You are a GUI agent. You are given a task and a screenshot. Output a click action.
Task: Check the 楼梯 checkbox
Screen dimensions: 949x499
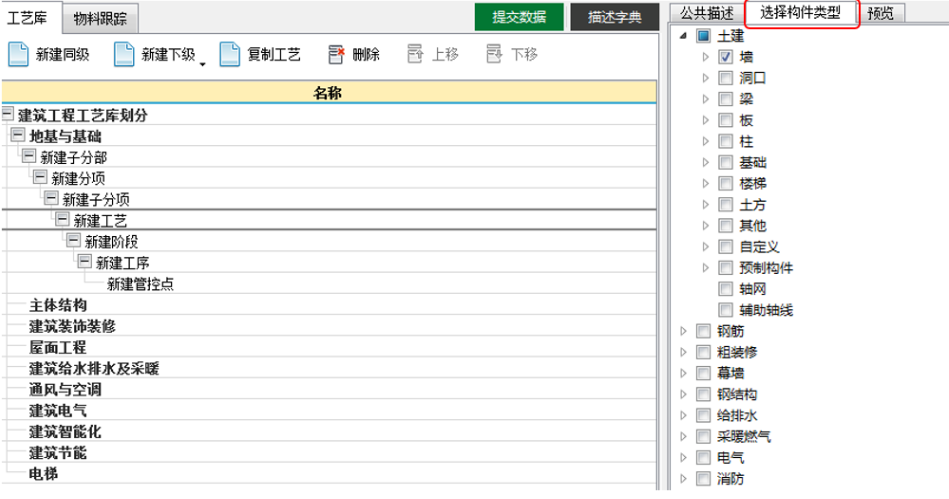click(726, 183)
